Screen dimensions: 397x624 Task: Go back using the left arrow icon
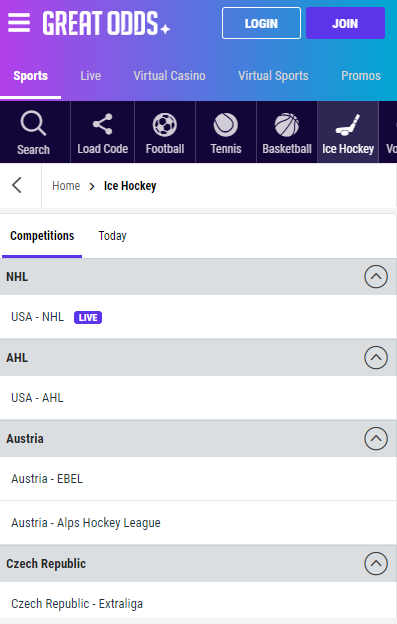click(17, 185)
